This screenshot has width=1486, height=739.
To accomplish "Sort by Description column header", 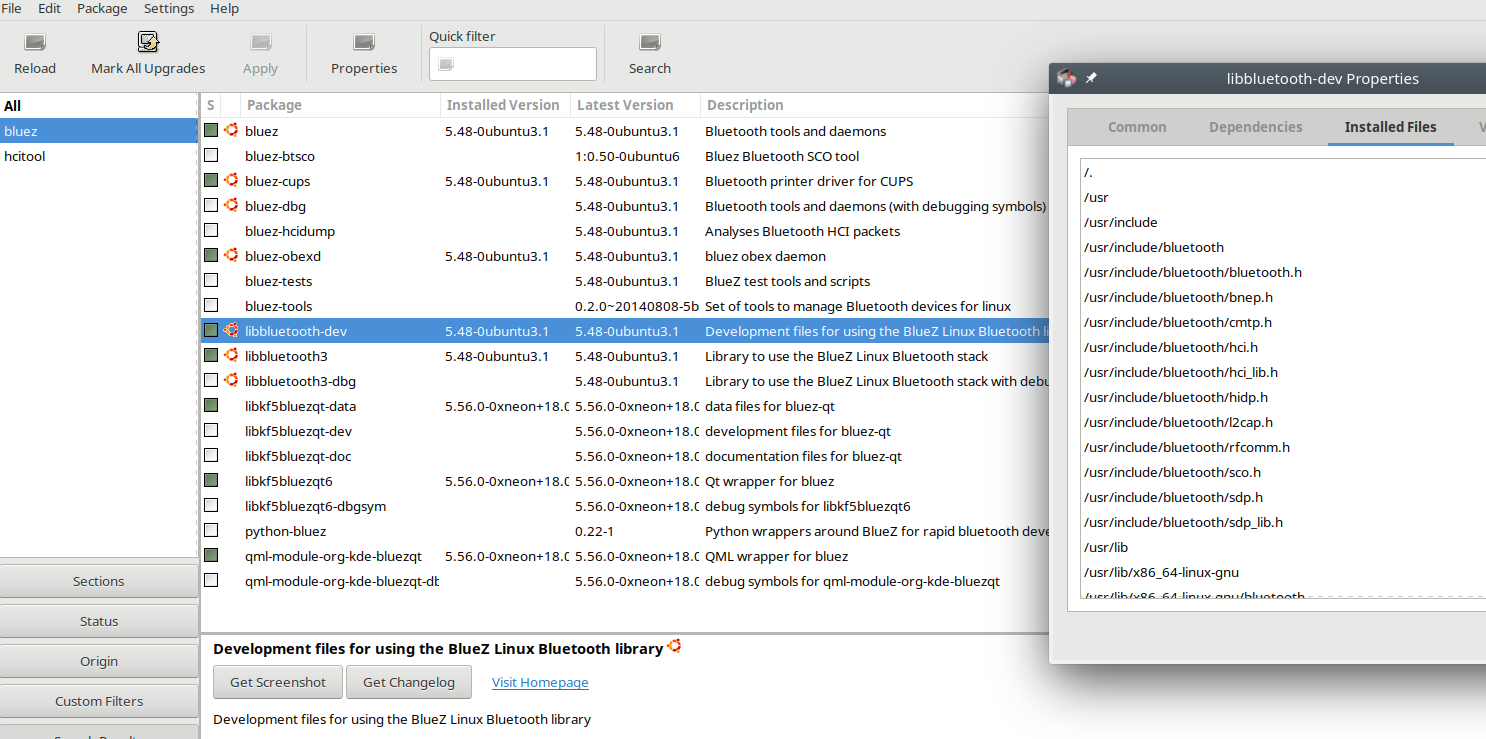I will (875, 105).
